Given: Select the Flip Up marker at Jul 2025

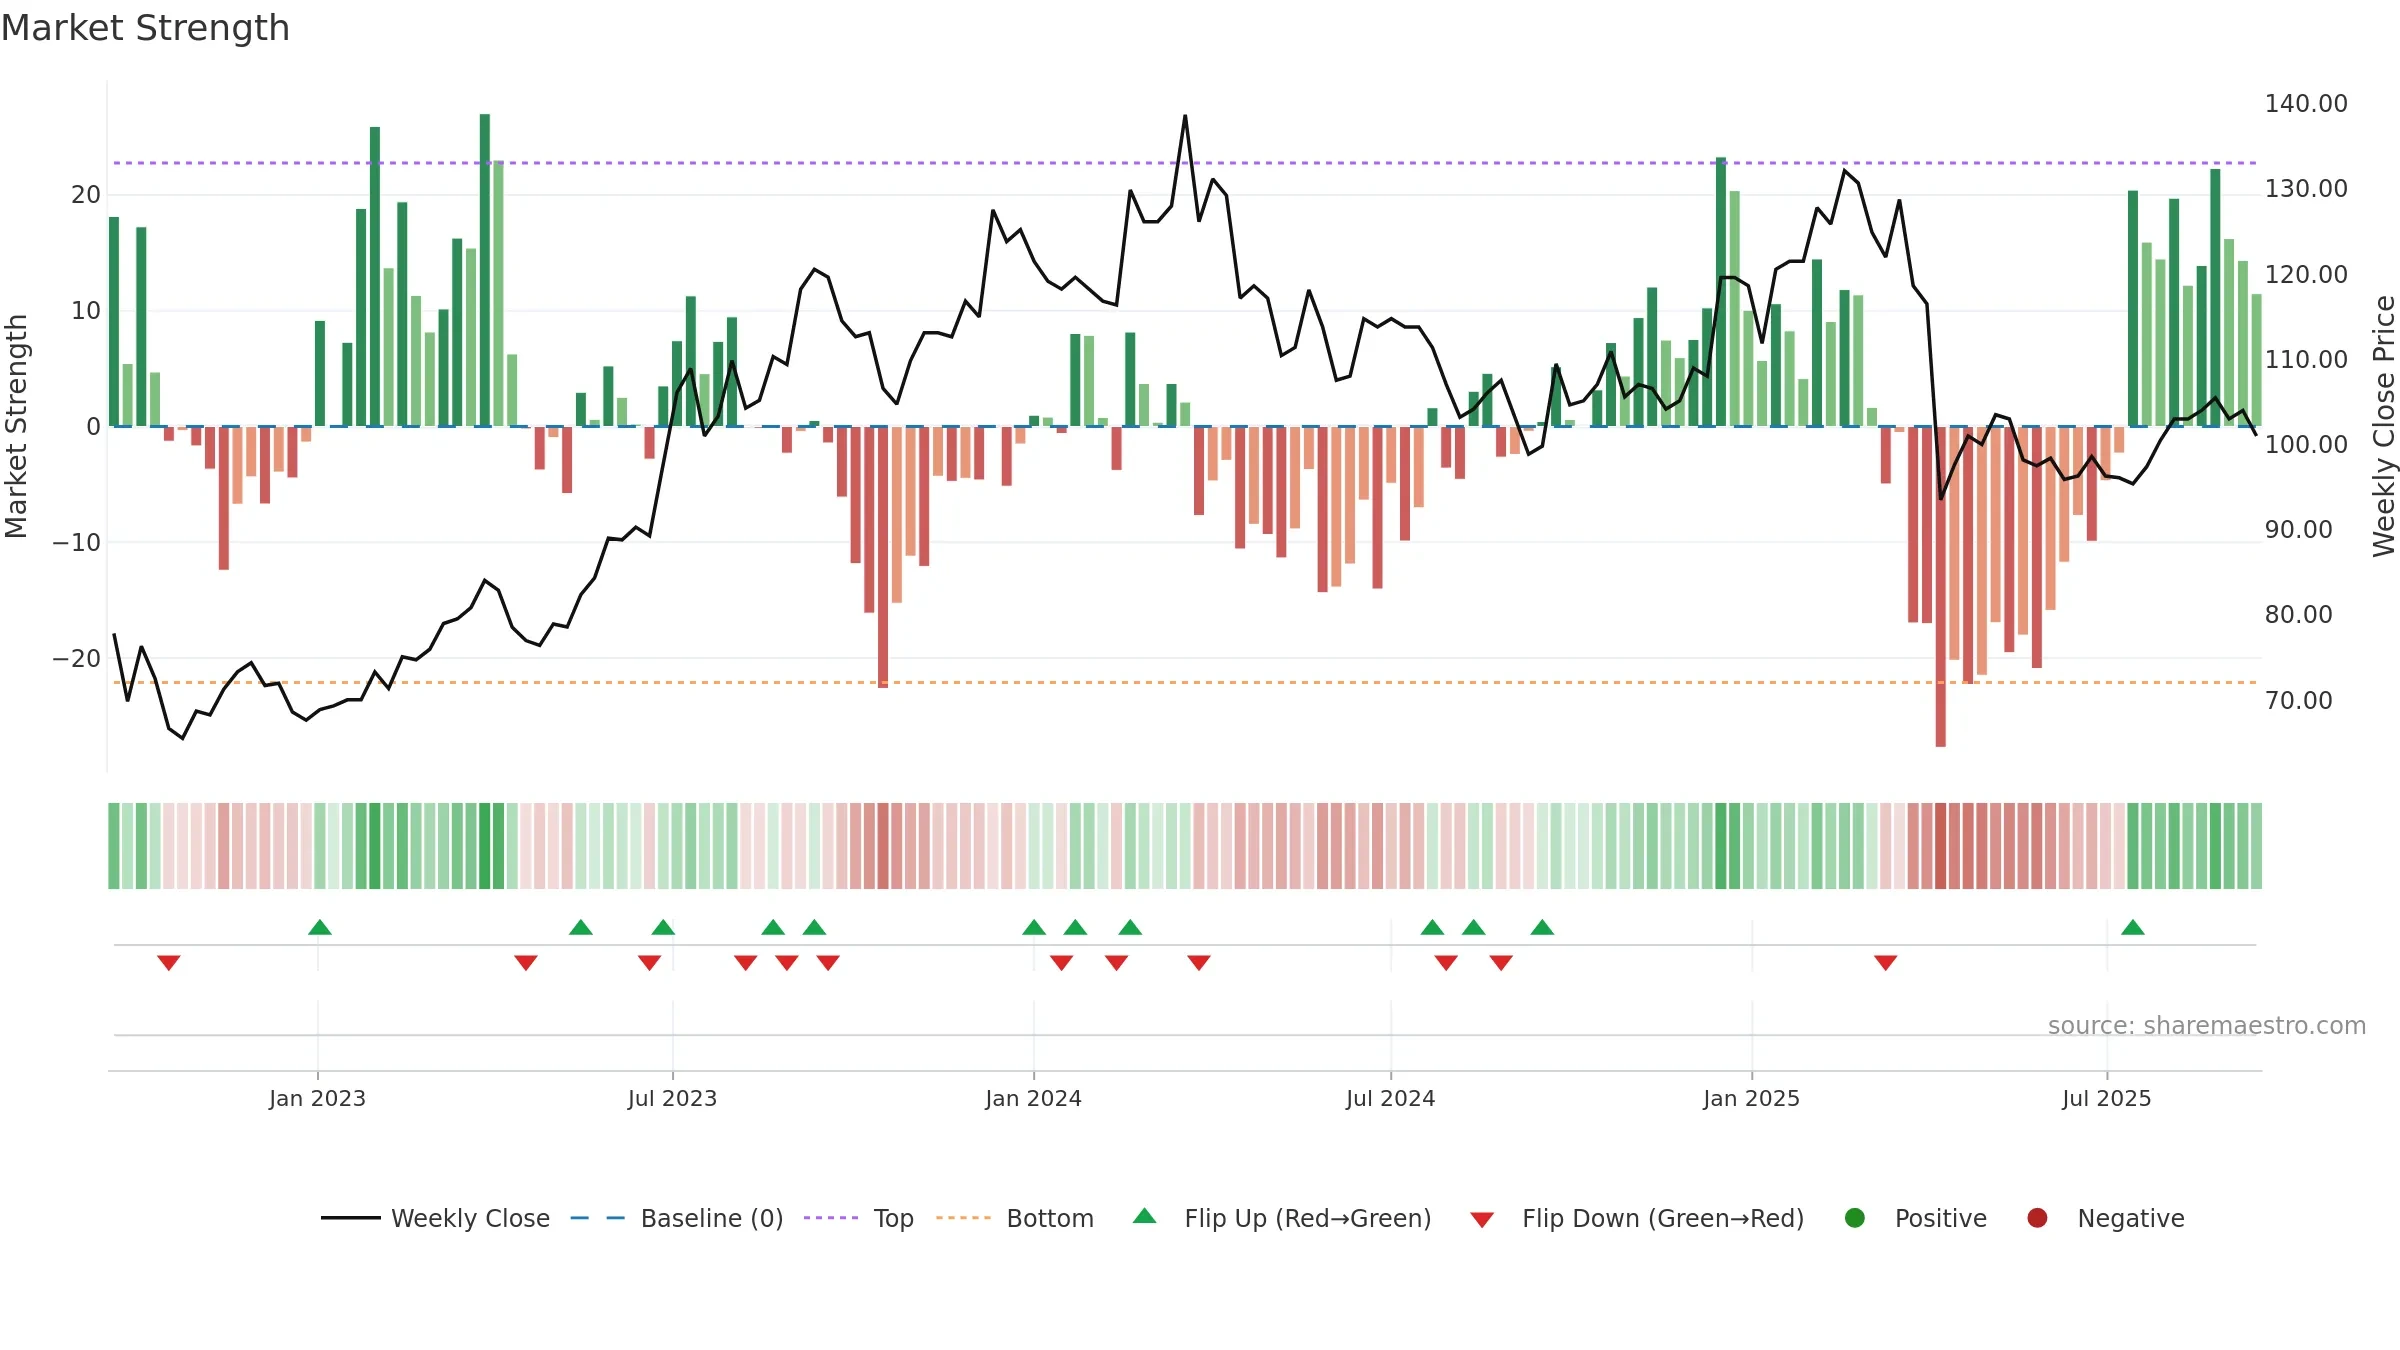Looking at the screenshot, I should pyautogui.click(x=2133, y=927).
